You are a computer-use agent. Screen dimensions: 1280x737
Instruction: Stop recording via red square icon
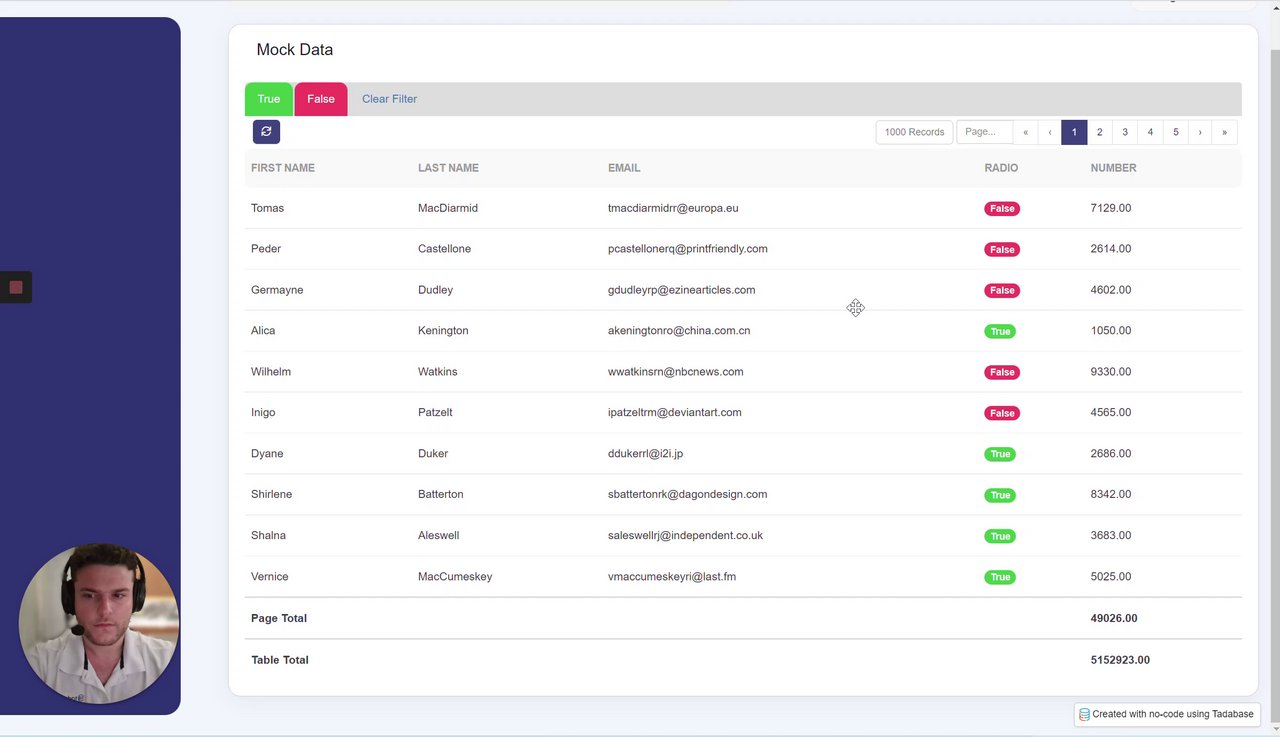16,288
